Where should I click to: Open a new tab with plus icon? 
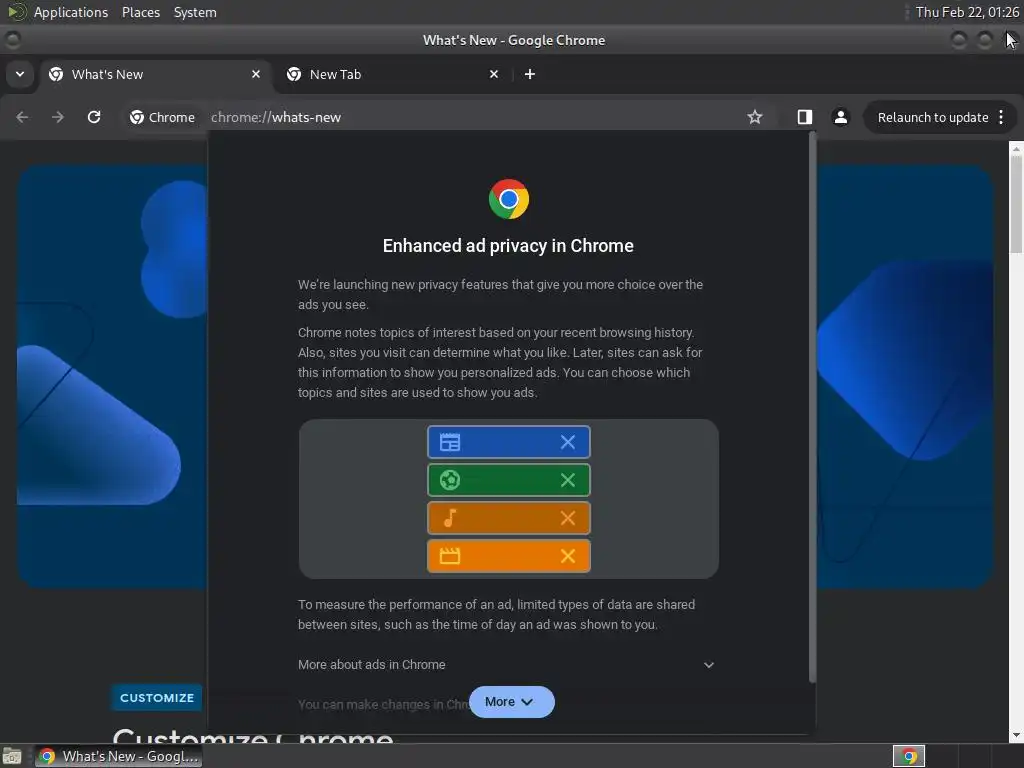(x=530, y=74)
